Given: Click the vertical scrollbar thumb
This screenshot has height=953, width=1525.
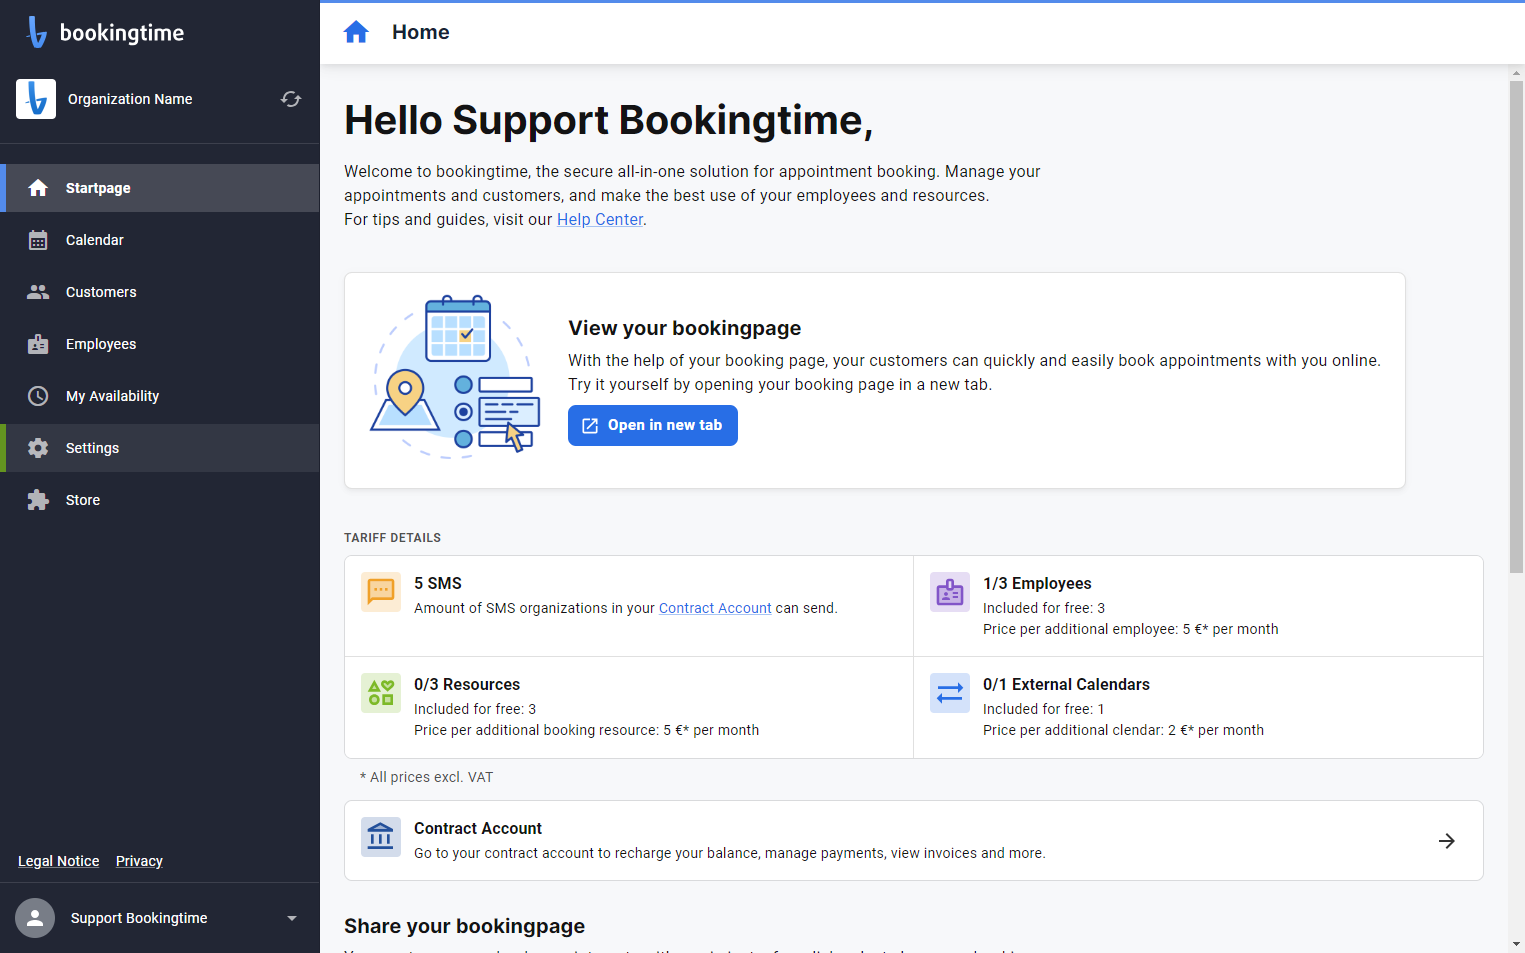Looking at the screenshot, I should tap(1516, 327).
